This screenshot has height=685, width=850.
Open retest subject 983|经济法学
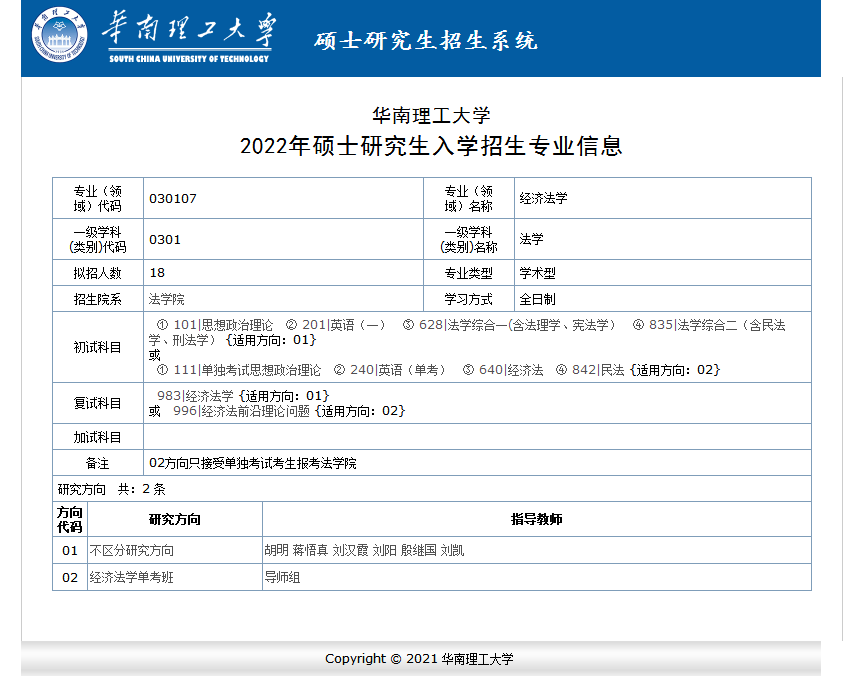tap(195, 396)
